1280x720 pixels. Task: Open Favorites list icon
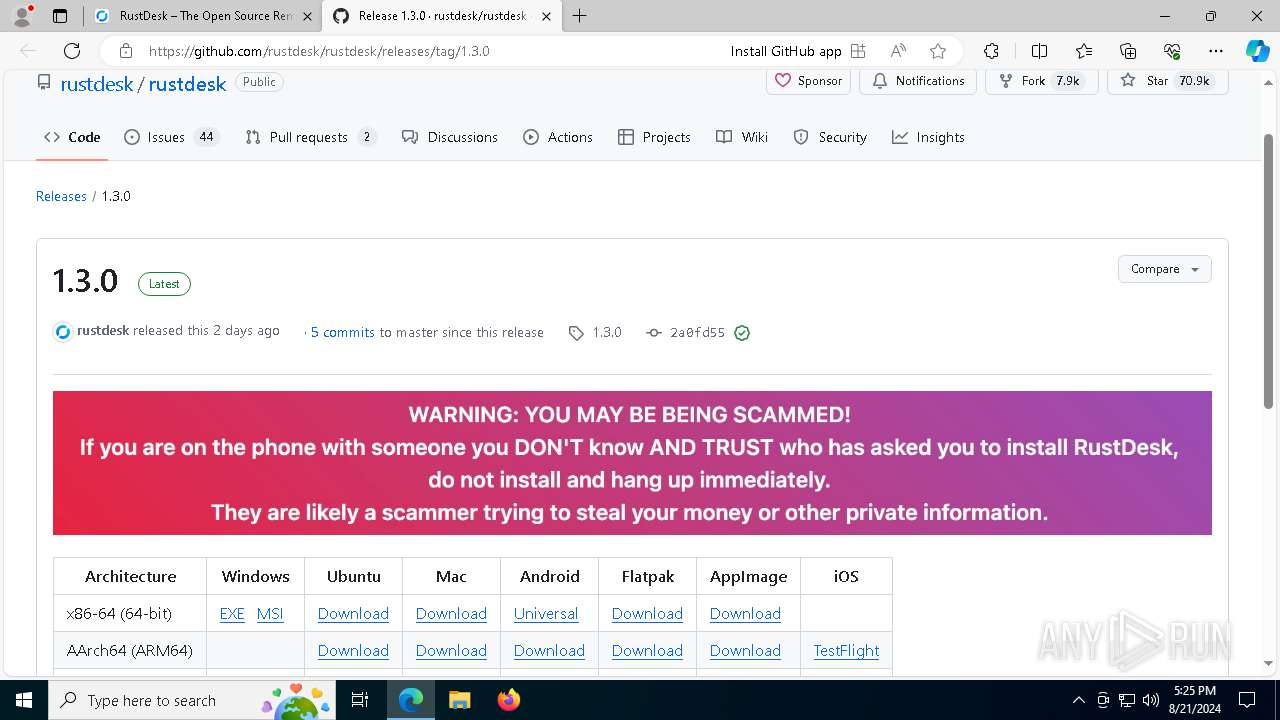click(x=1084, y=51)
